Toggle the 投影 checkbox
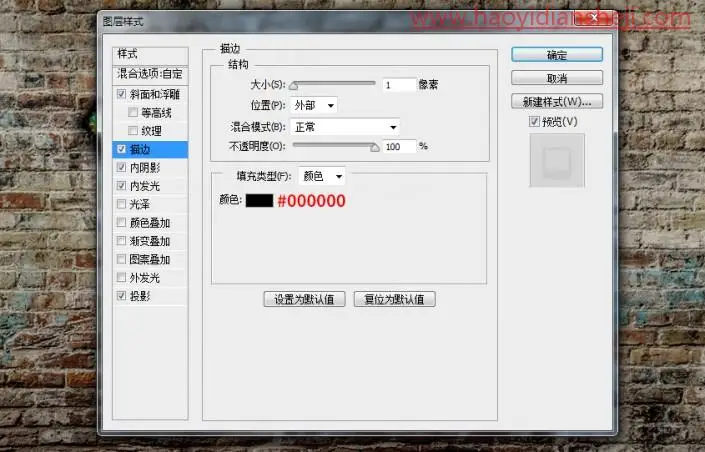 point(121,296)
